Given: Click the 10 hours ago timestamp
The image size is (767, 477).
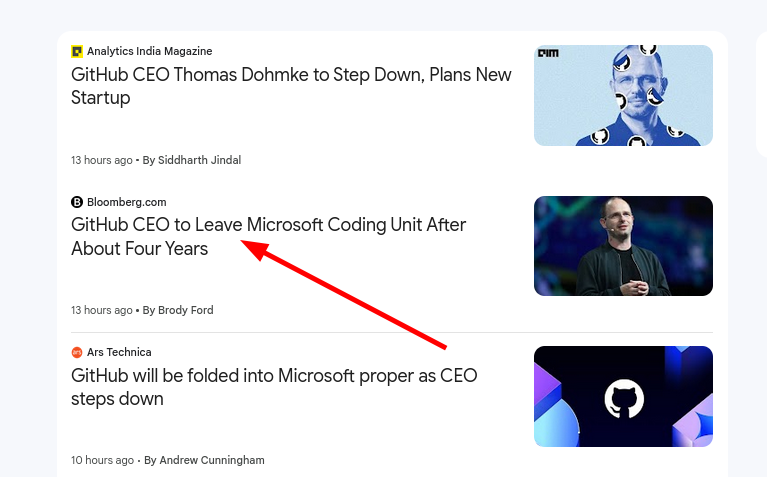Looking at the screenshot, I should click(102, 460).
